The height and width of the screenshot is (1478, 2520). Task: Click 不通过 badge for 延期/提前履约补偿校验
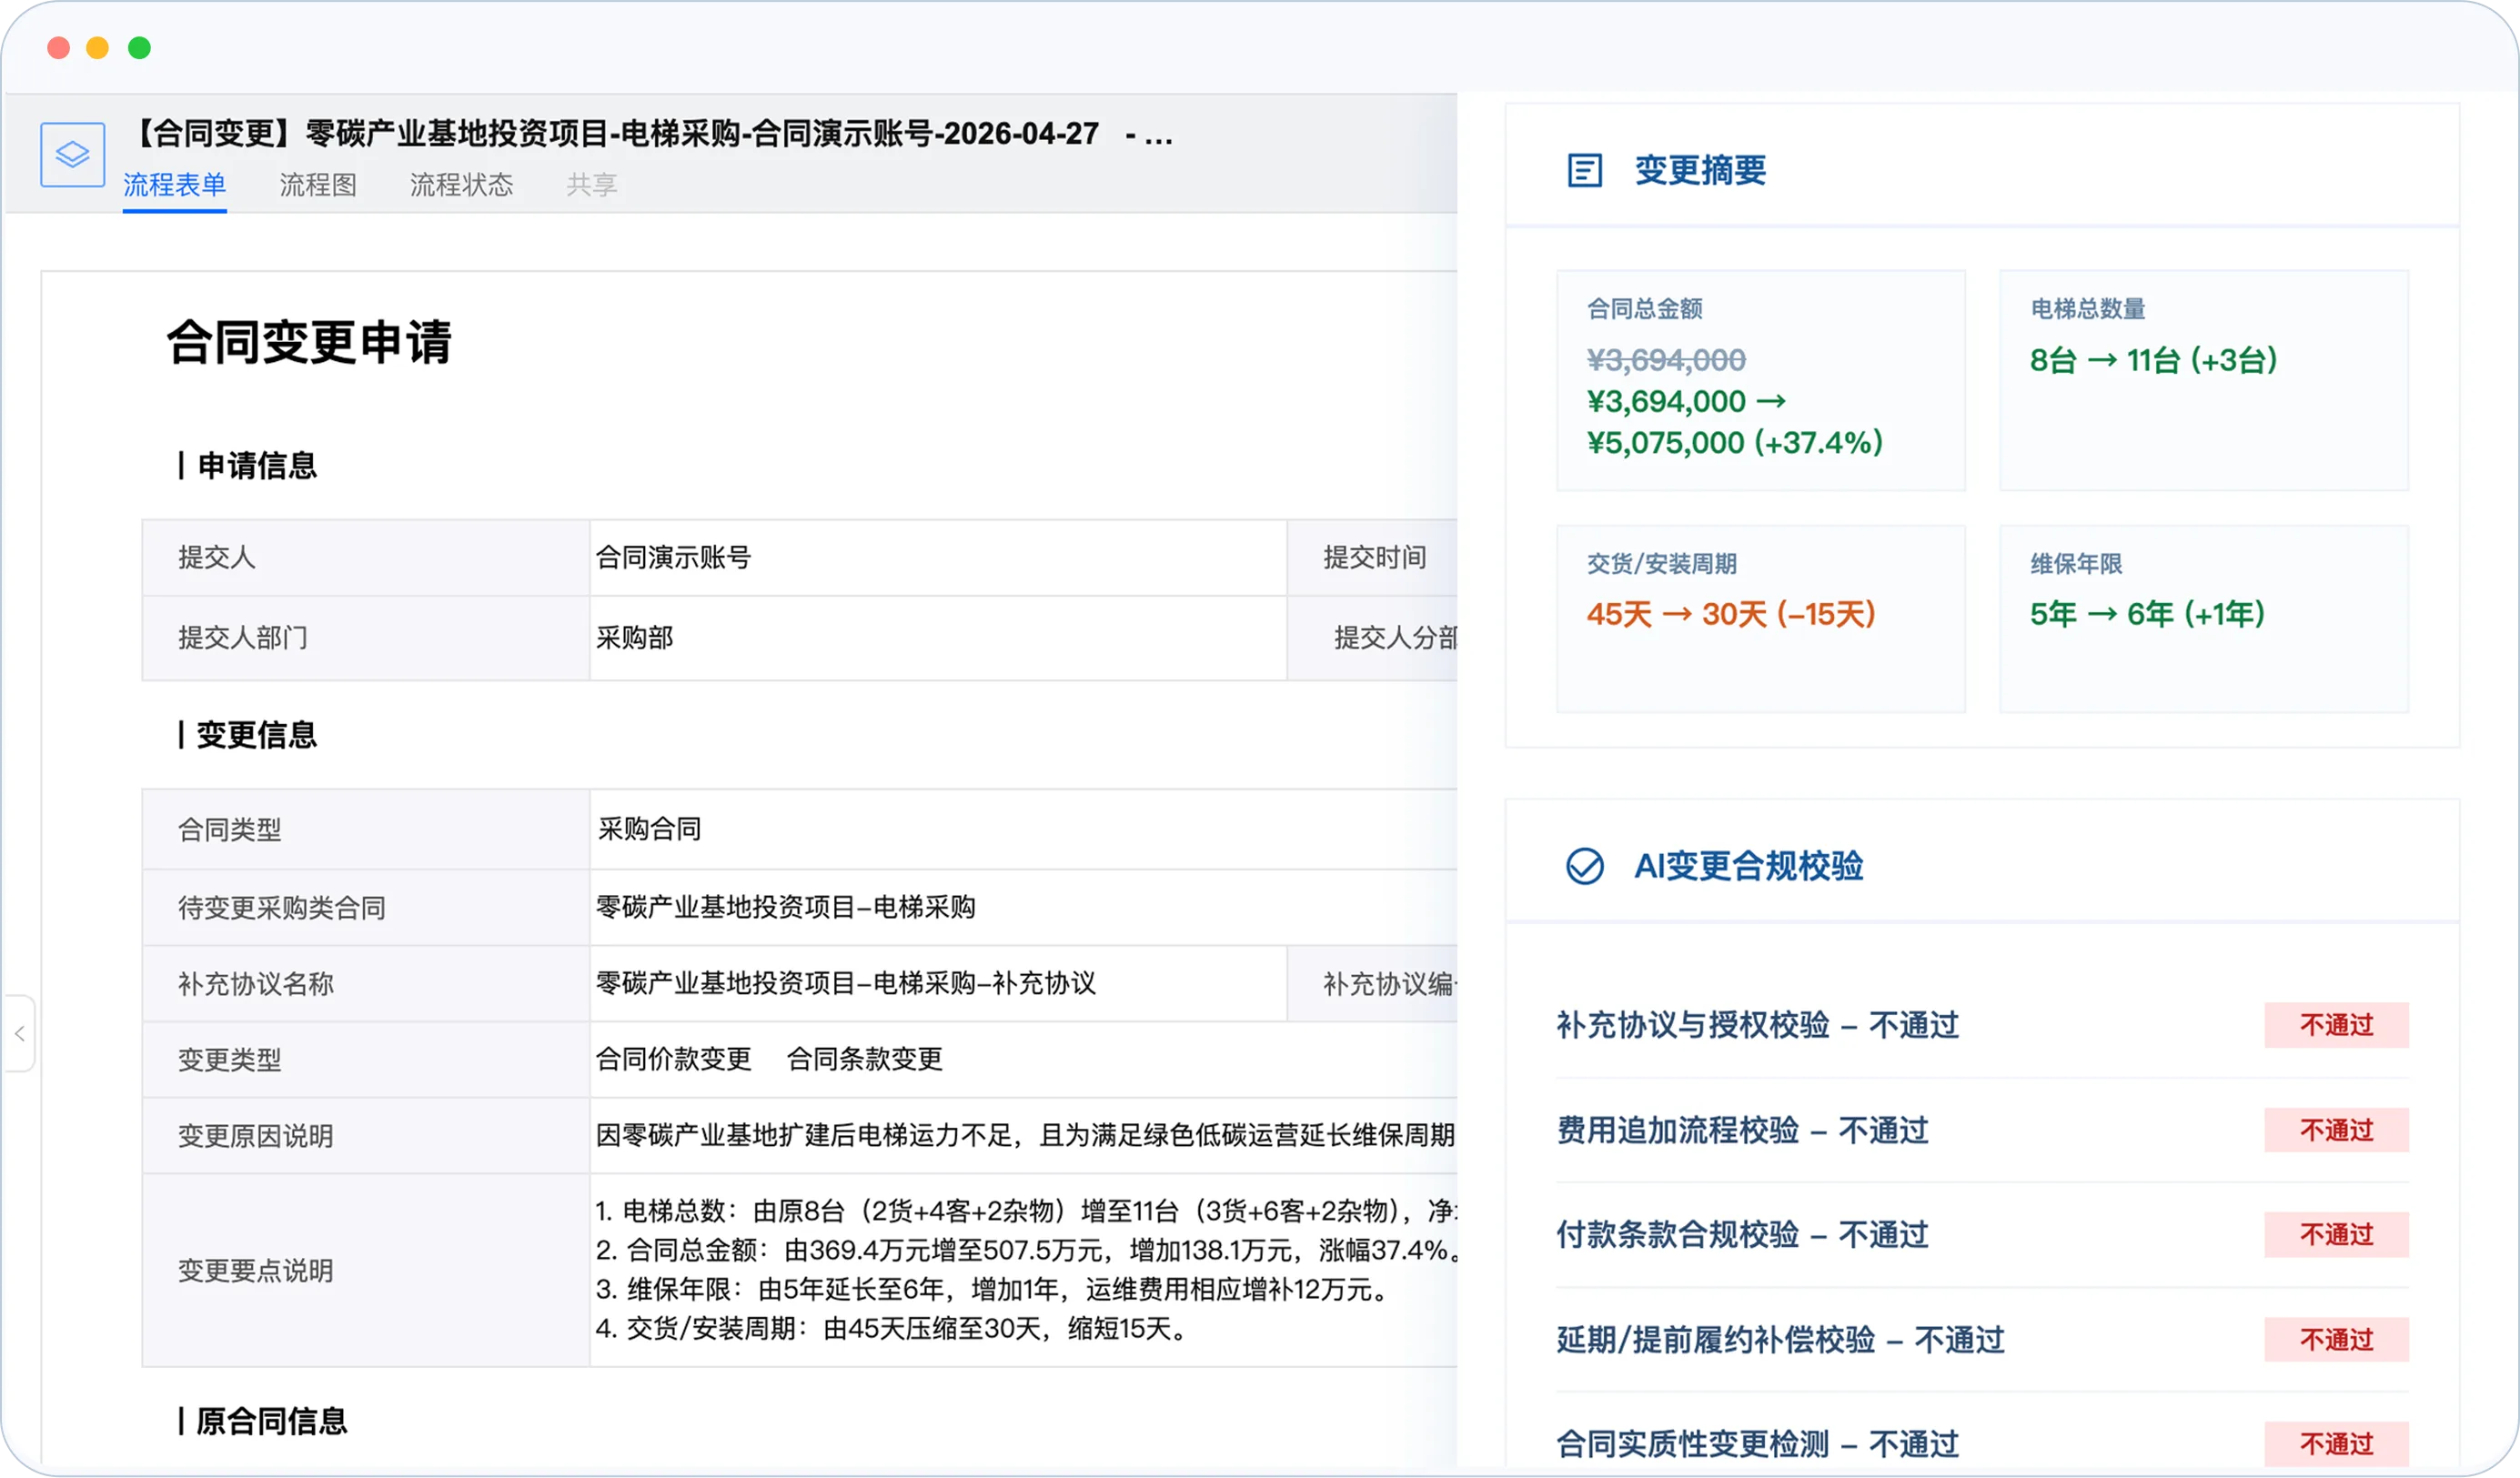(x=2337, y=1339)
